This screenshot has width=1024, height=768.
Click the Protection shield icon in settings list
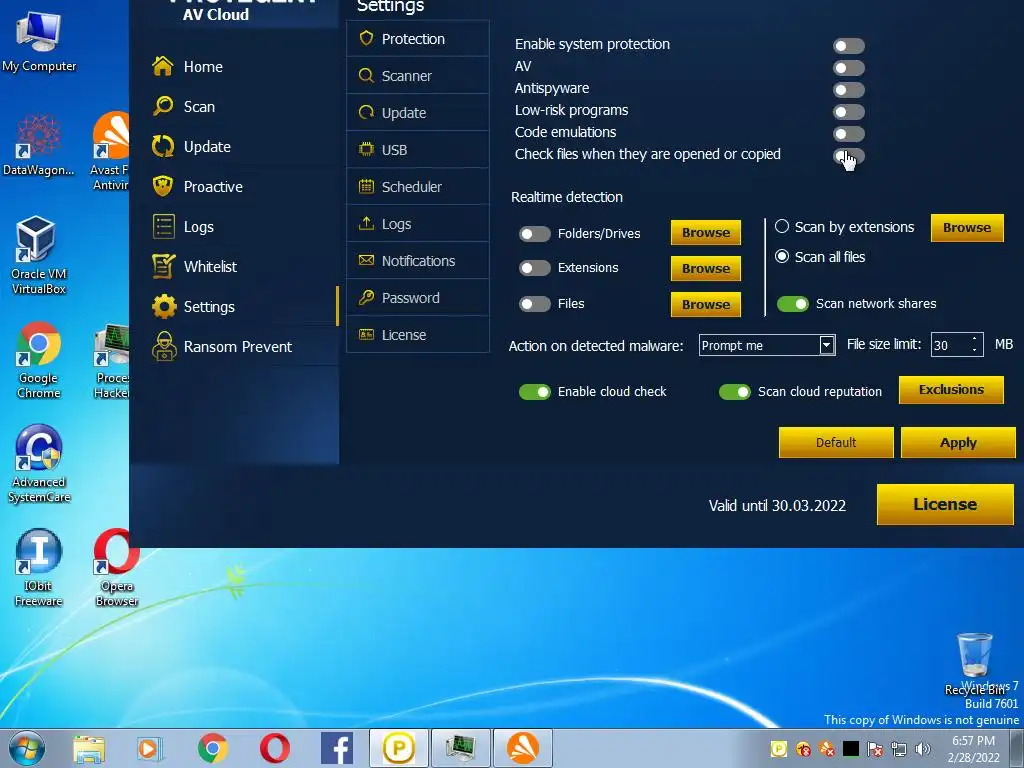tap(366, 38)
